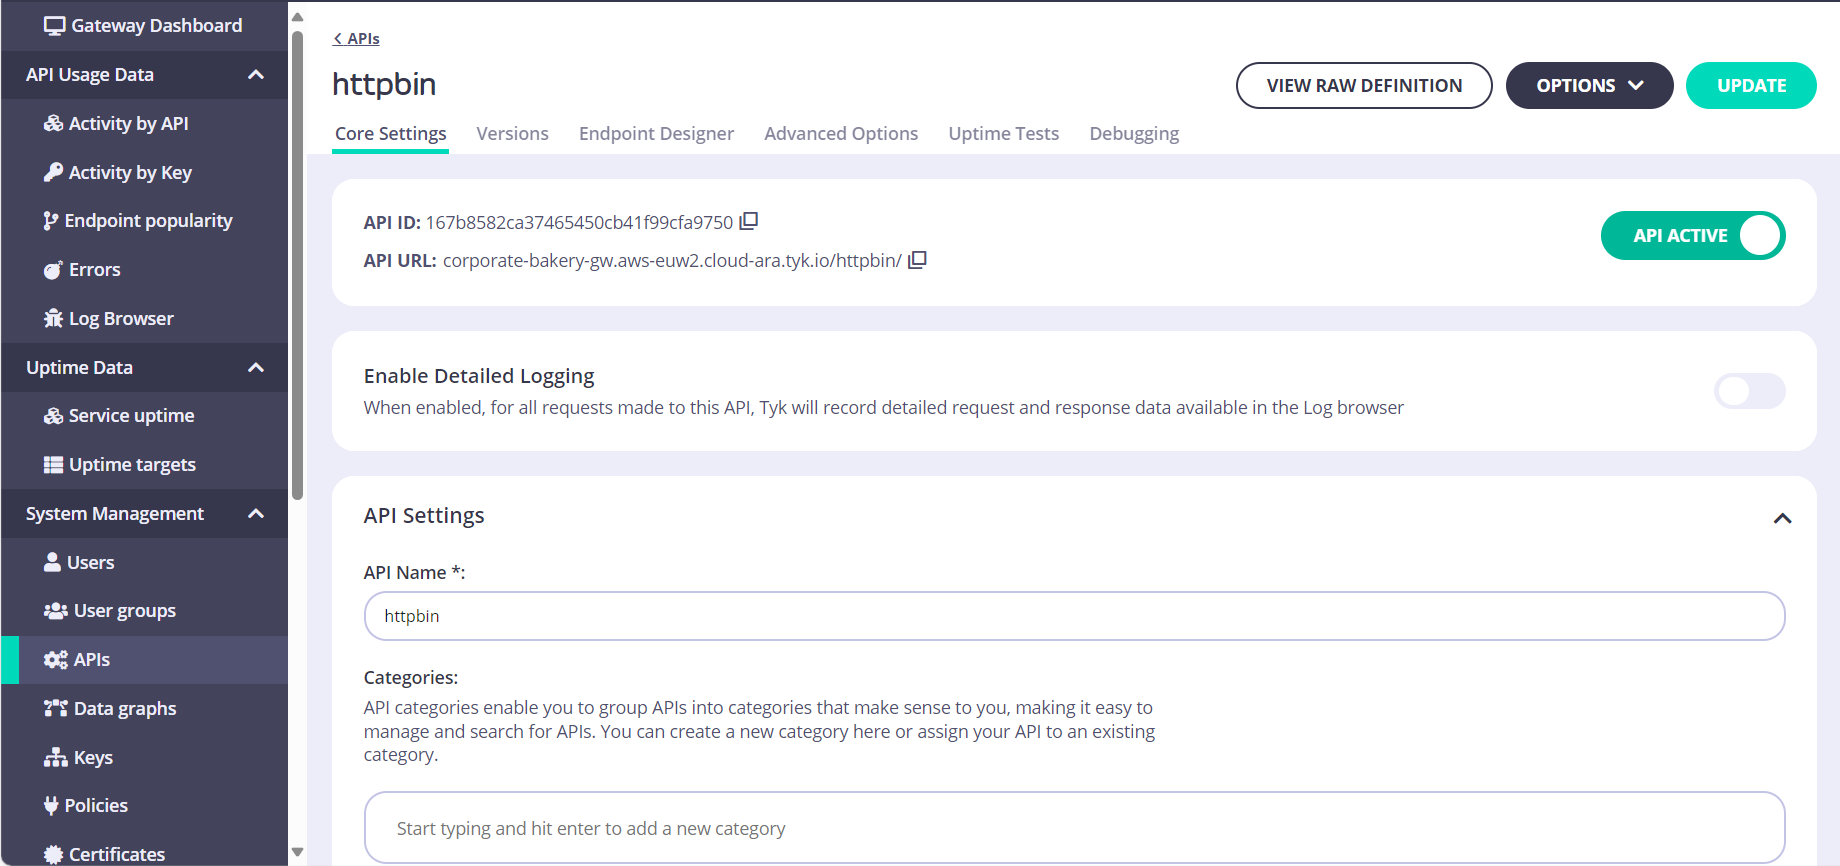Screen dimensions: 1840x866
Task: Click the API Name input field
Action: [1073, 616]
